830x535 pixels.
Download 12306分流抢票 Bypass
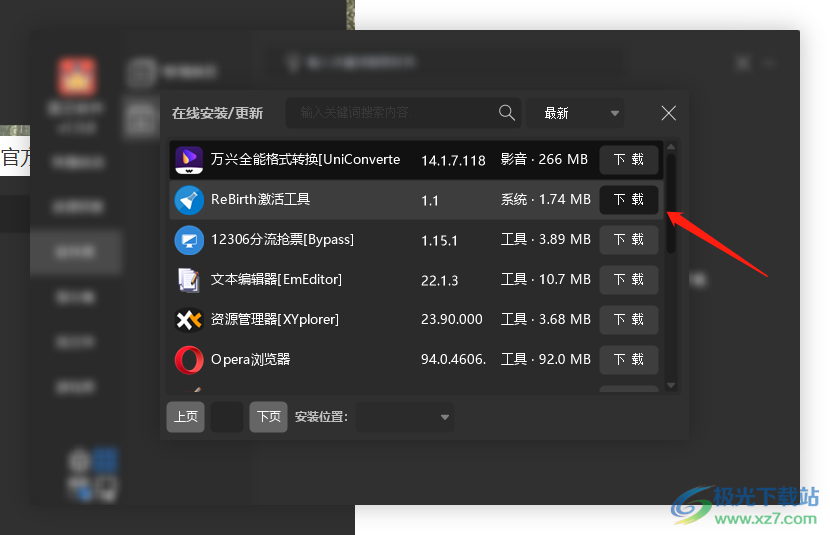point(628,240)
